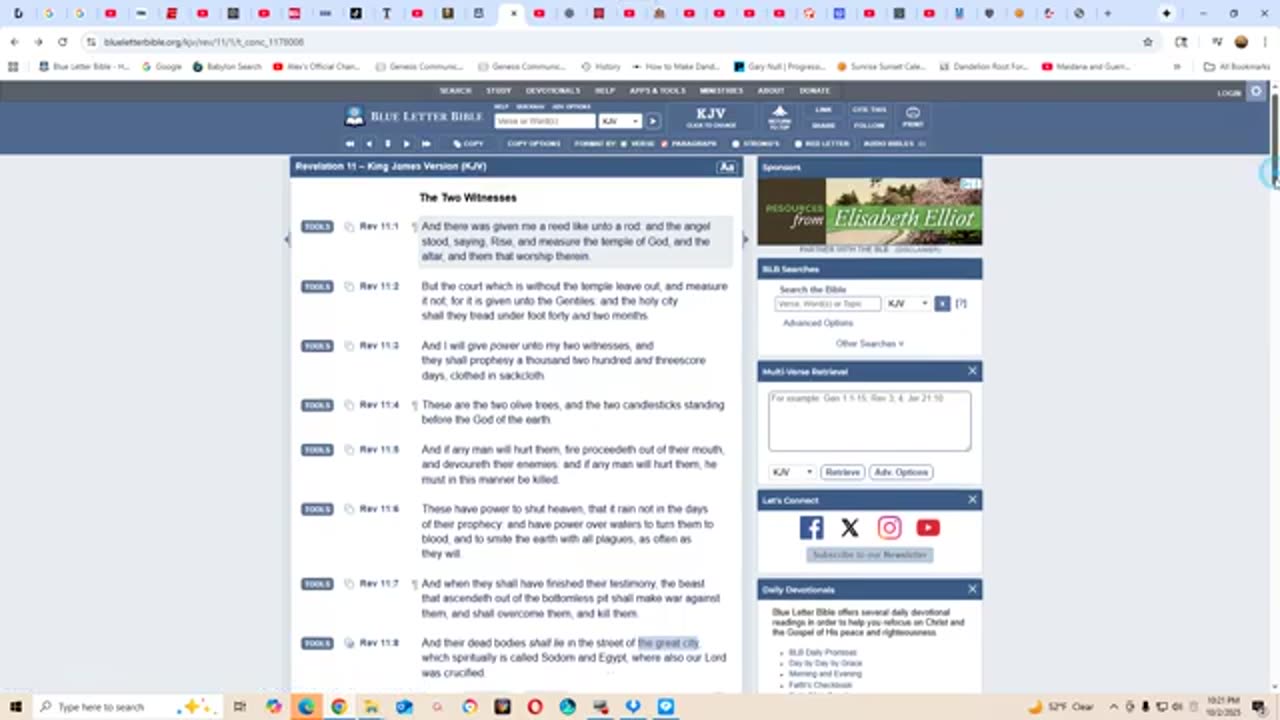Screen dimensions: 1280x720
Task: Open the Donate menu item
Action: (814, 91)
